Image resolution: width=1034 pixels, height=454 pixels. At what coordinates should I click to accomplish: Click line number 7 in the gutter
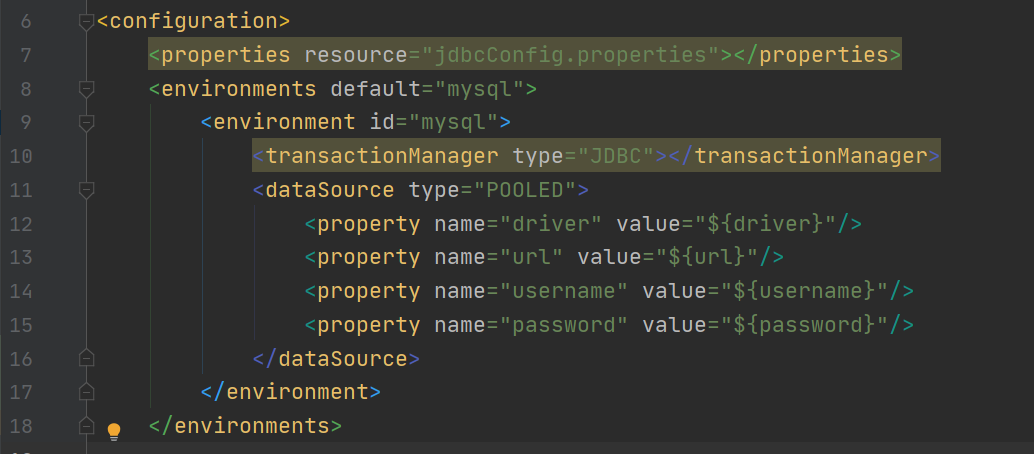[26, 55]
